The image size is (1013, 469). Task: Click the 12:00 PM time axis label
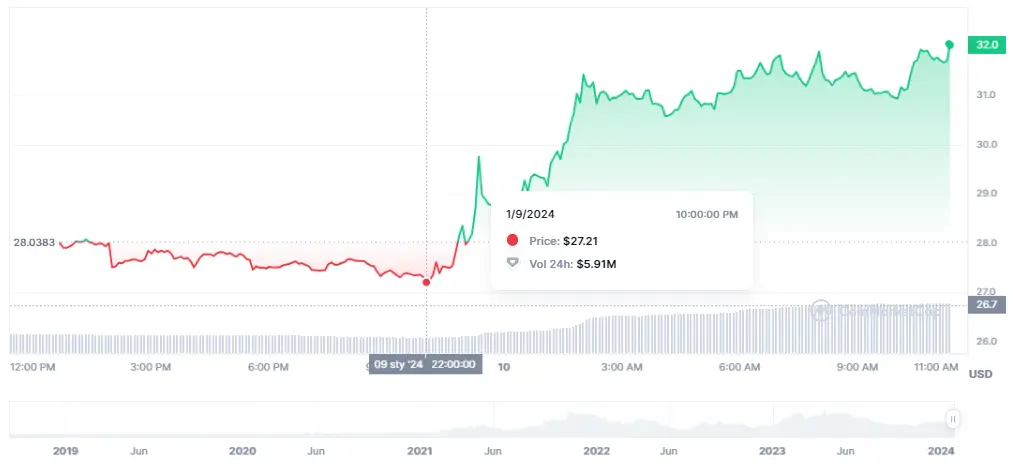click(x=32, y=368)
